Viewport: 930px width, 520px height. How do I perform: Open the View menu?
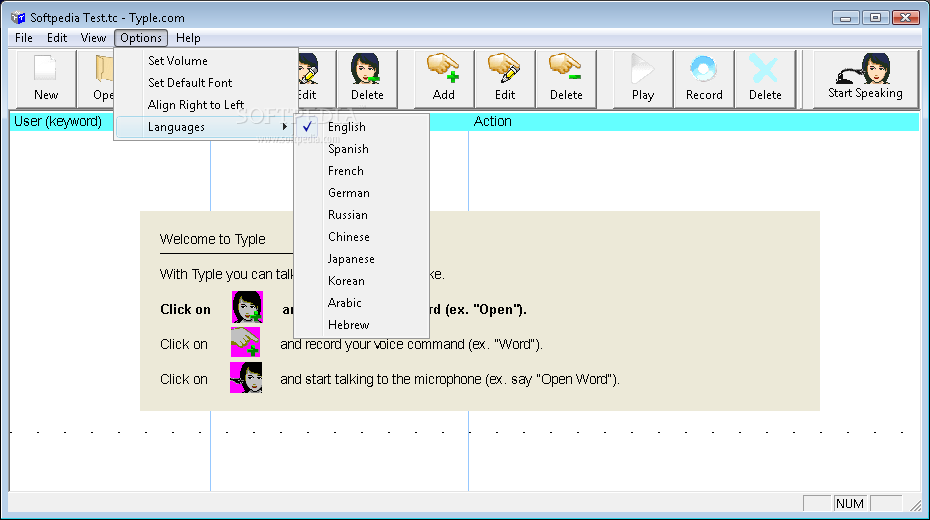pyautogui.click(x=93, y=38)
